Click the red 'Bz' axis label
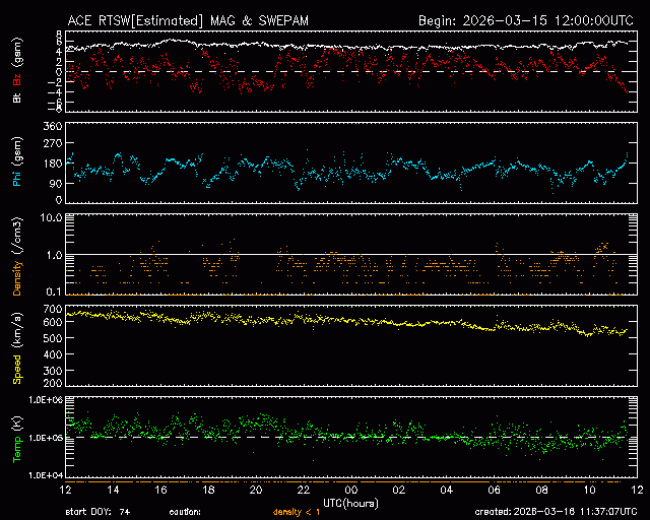This screenshot has width=650, height=520. (x=17, y=80)
